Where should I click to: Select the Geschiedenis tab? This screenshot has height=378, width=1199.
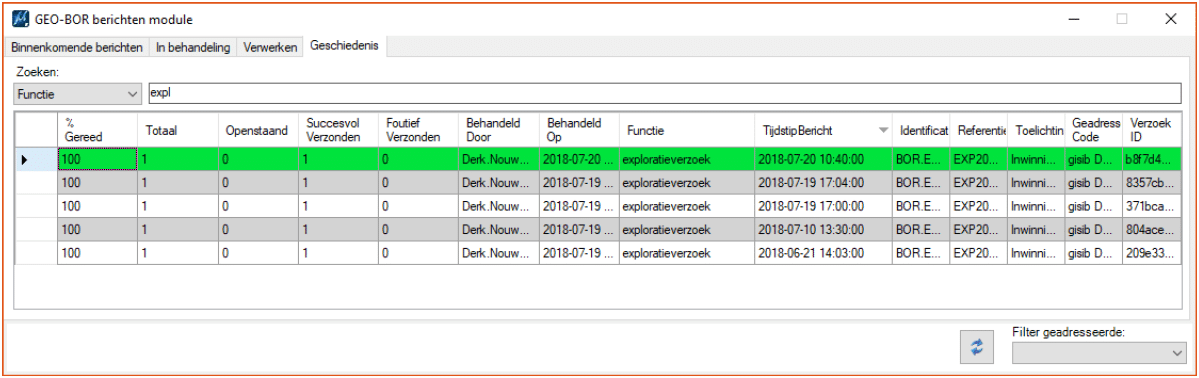344,46
